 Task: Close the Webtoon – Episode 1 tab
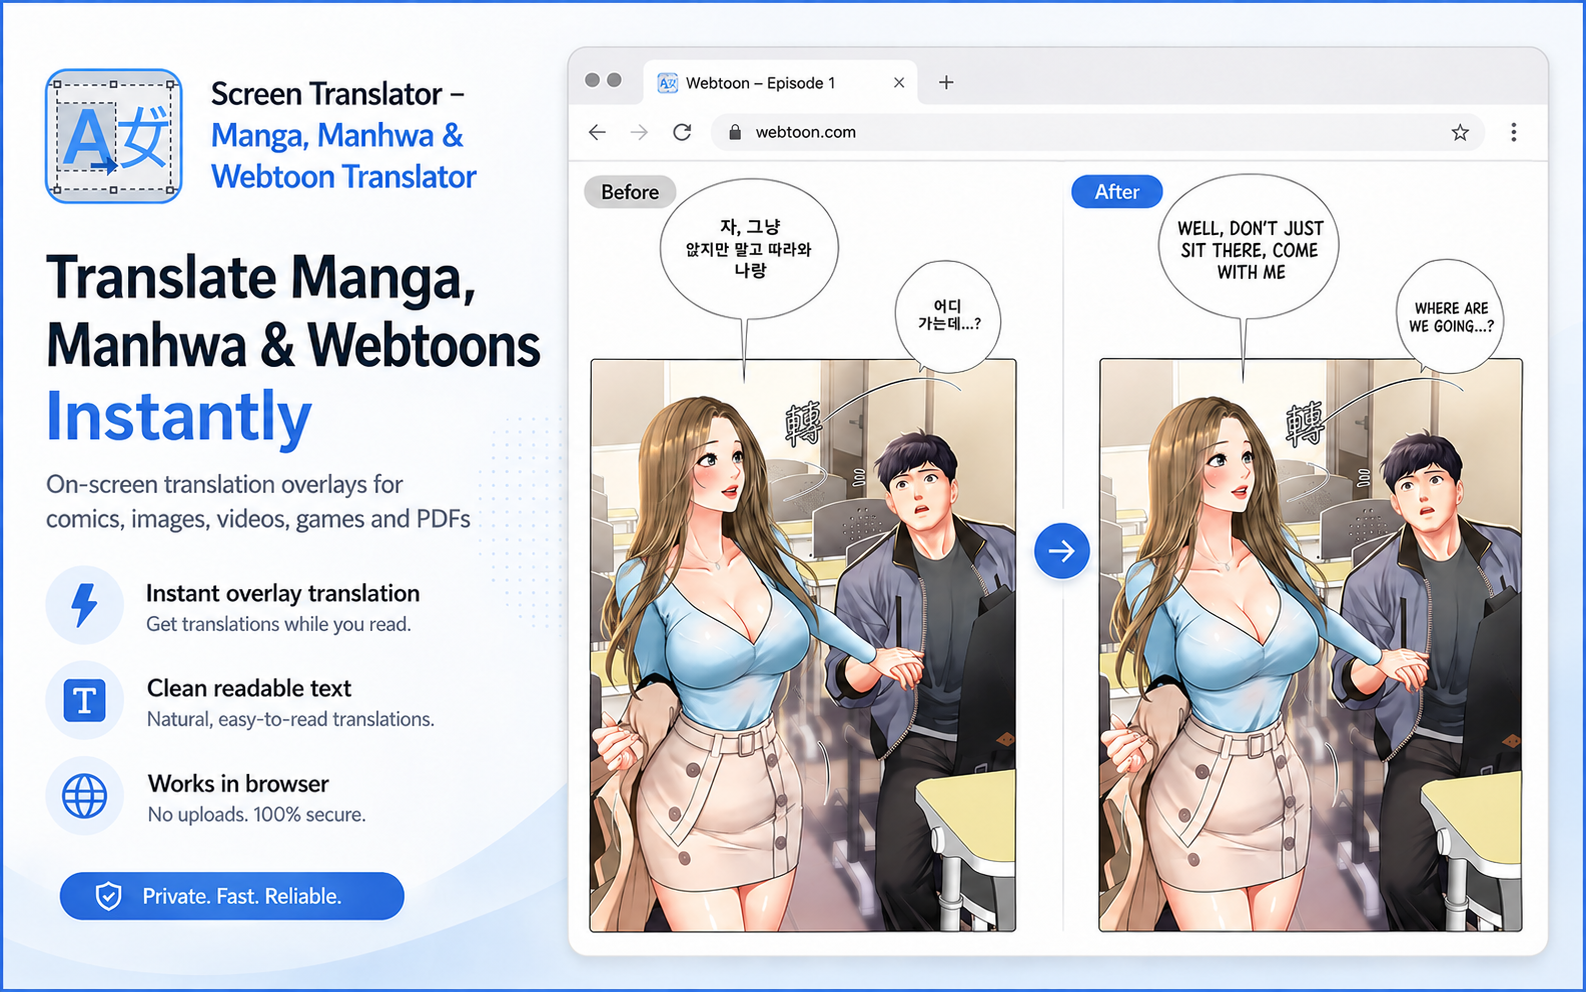[x=899, y=83]
